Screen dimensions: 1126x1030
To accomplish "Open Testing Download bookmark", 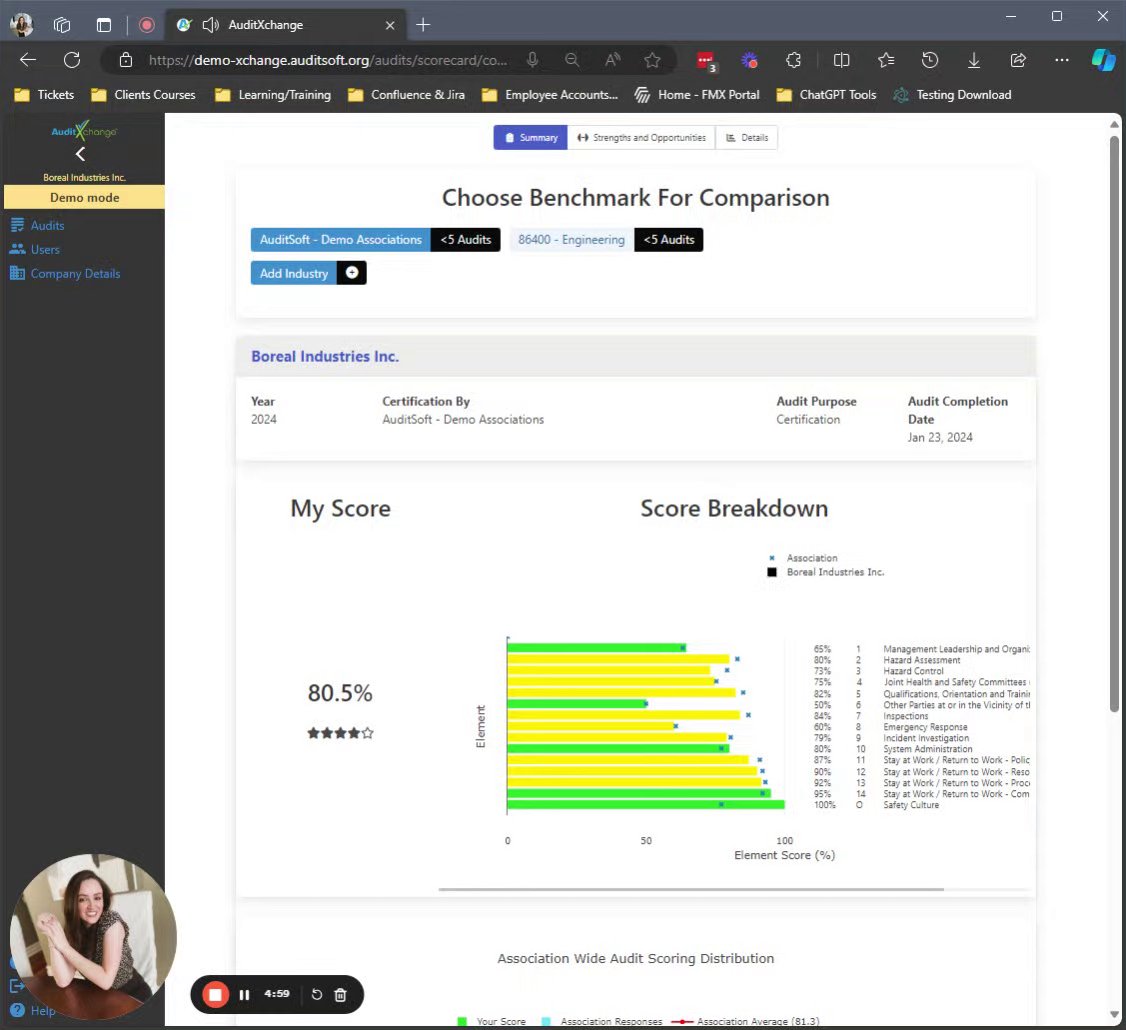I will click(x=952, y=95).
